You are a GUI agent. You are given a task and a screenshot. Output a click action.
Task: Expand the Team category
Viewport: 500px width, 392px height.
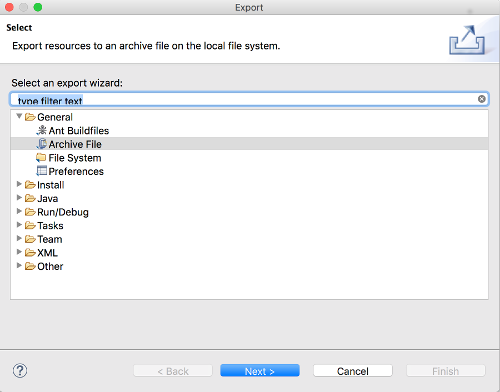pyautogui.click(x=19, y=238)
